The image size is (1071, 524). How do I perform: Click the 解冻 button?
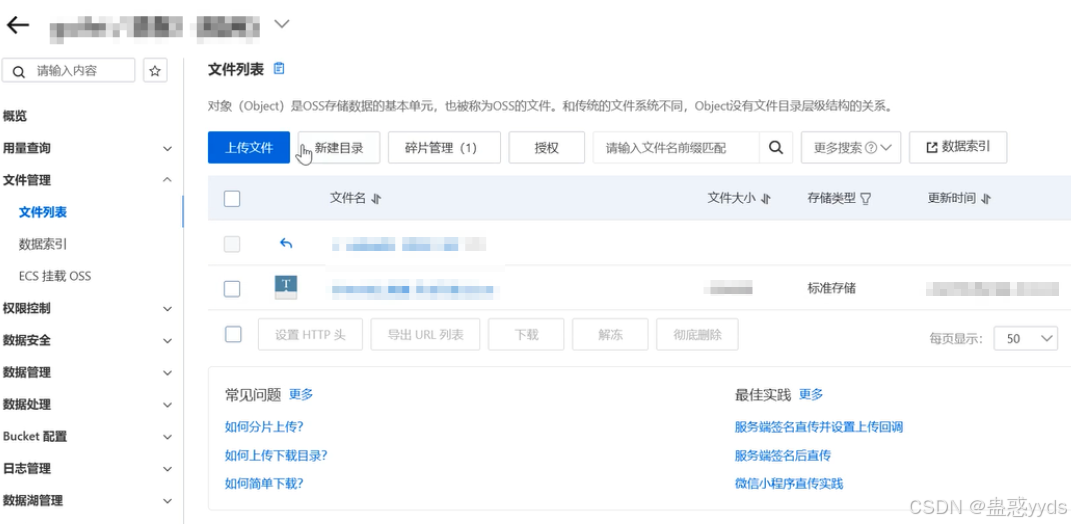(610, 335)
